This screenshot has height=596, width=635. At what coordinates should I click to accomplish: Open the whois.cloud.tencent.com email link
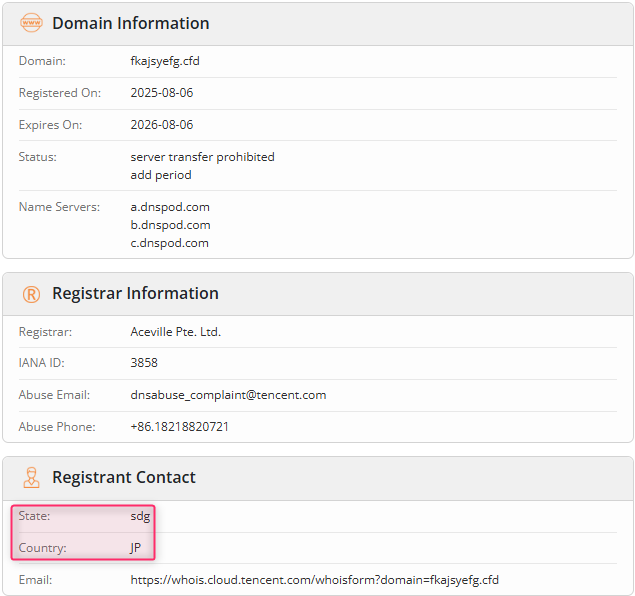[315, 580]
